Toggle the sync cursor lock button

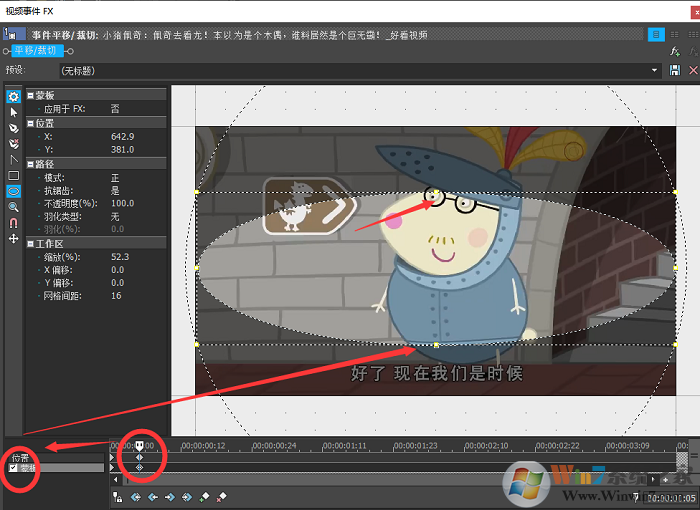click(119, 496)
